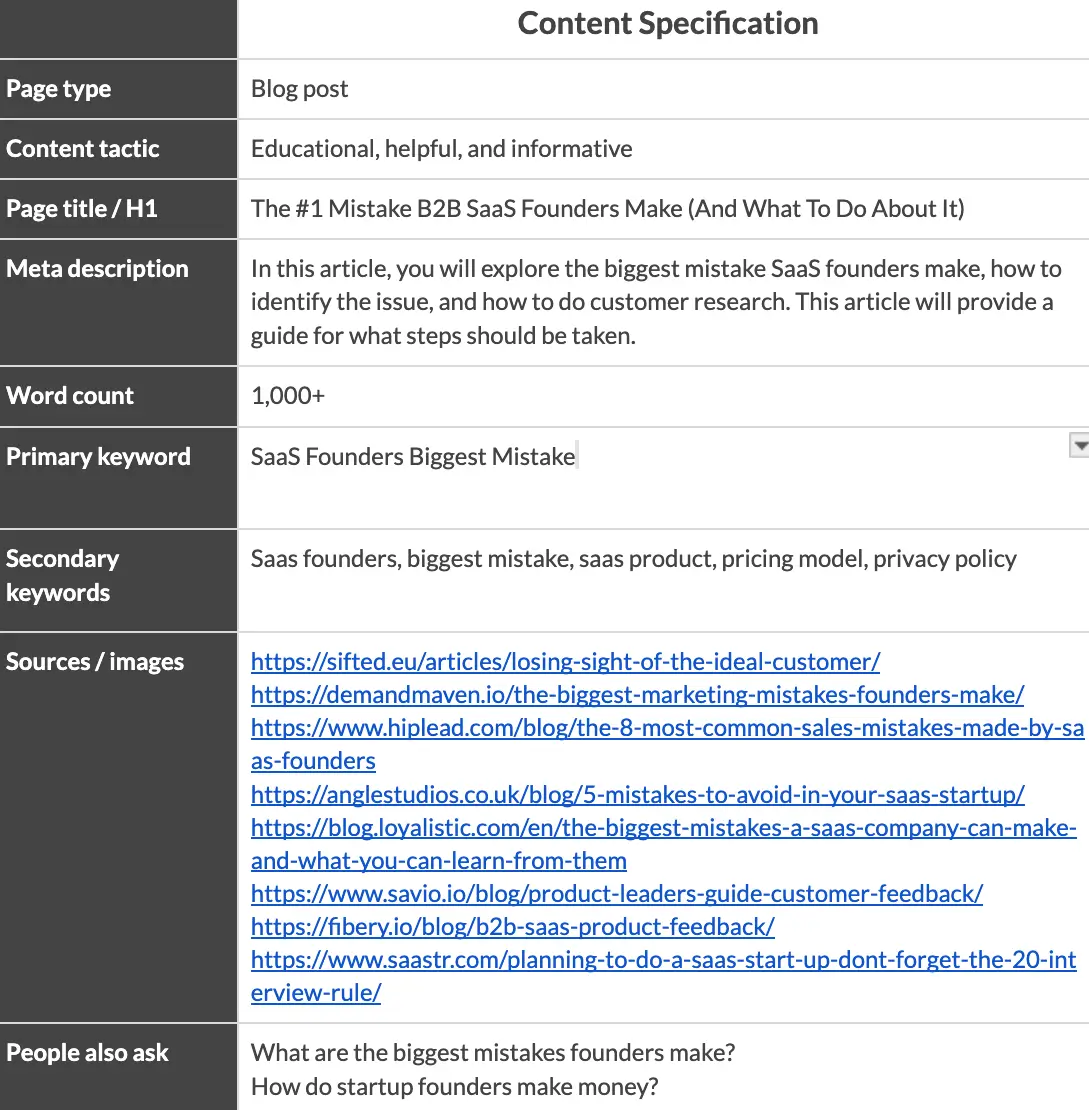Select the Content Specification header cell
Viewport: 1089px width, 1110px height.
tap(667, 25)
